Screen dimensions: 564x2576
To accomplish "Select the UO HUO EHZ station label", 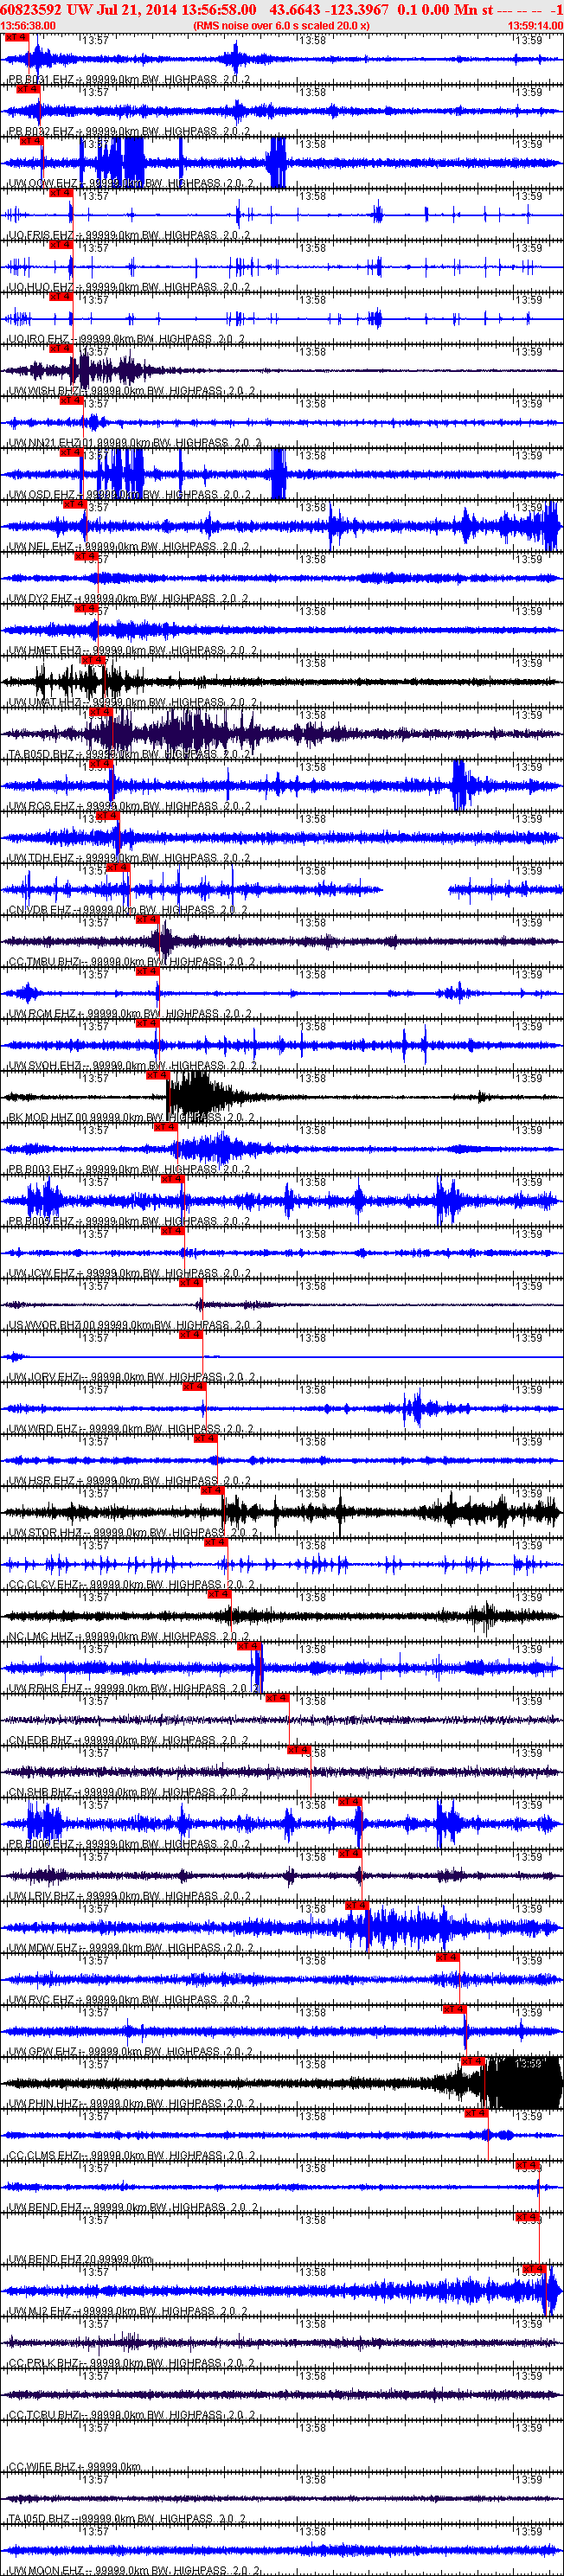I will coord(129,287).
